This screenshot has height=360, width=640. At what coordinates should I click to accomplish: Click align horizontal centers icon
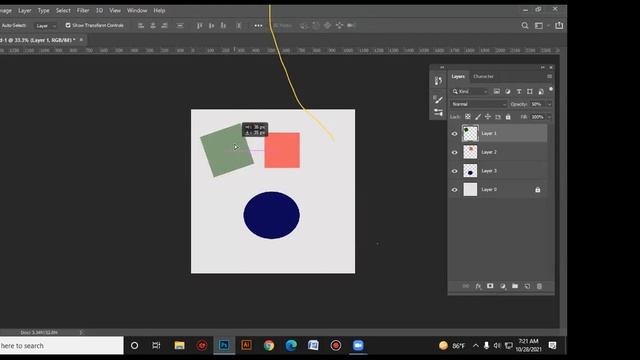point(153,25)
